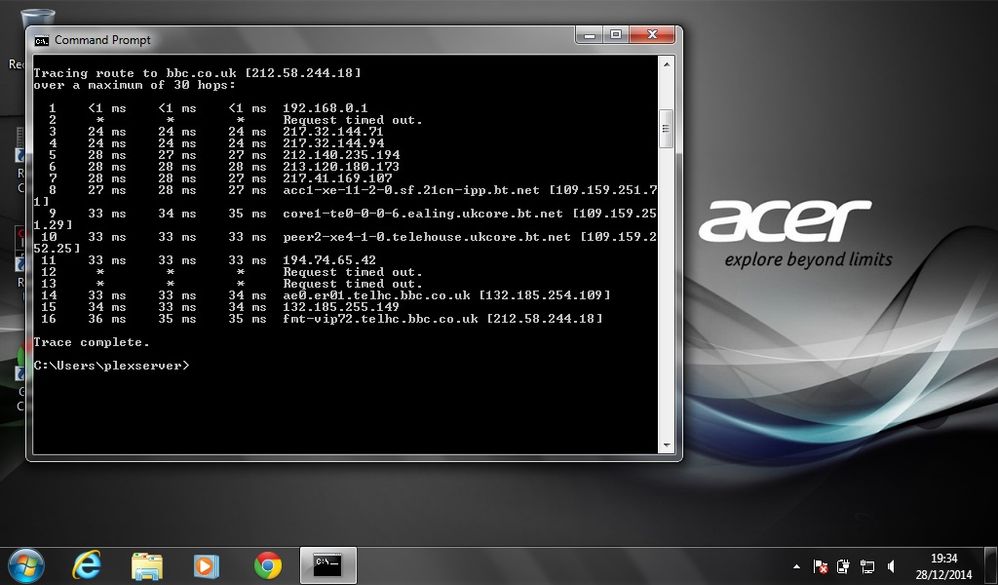Click the console vertical scrollbar thumb

pos(666,129)
